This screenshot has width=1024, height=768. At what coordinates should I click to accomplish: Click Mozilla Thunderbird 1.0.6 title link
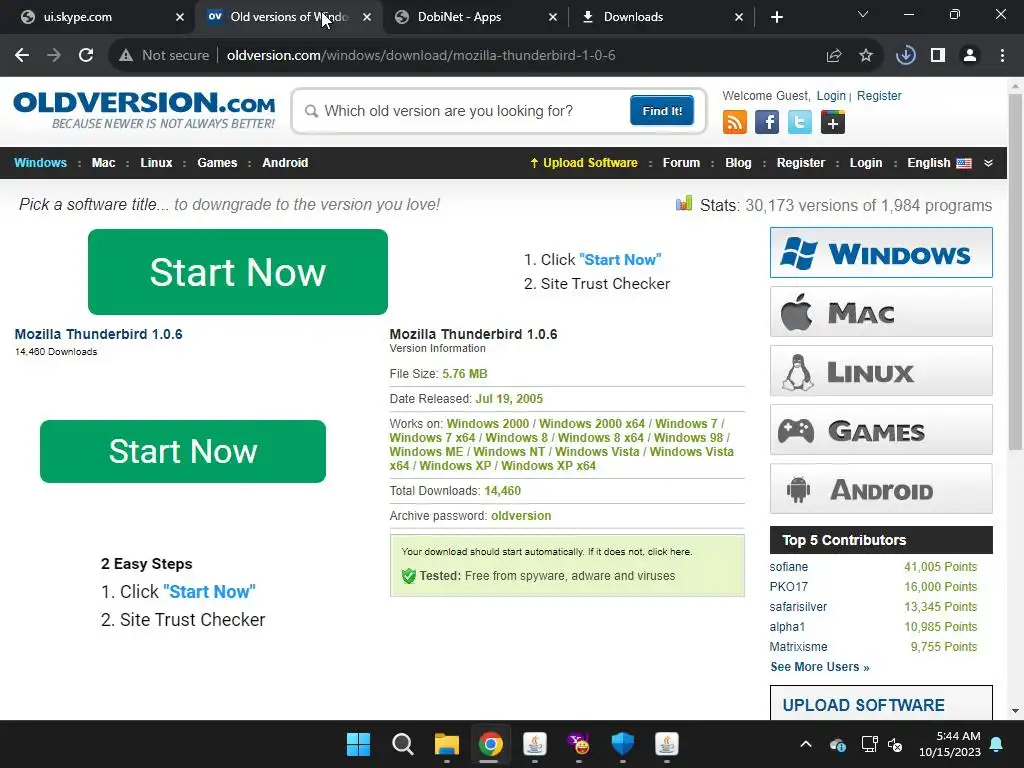[x=99, y=334]
